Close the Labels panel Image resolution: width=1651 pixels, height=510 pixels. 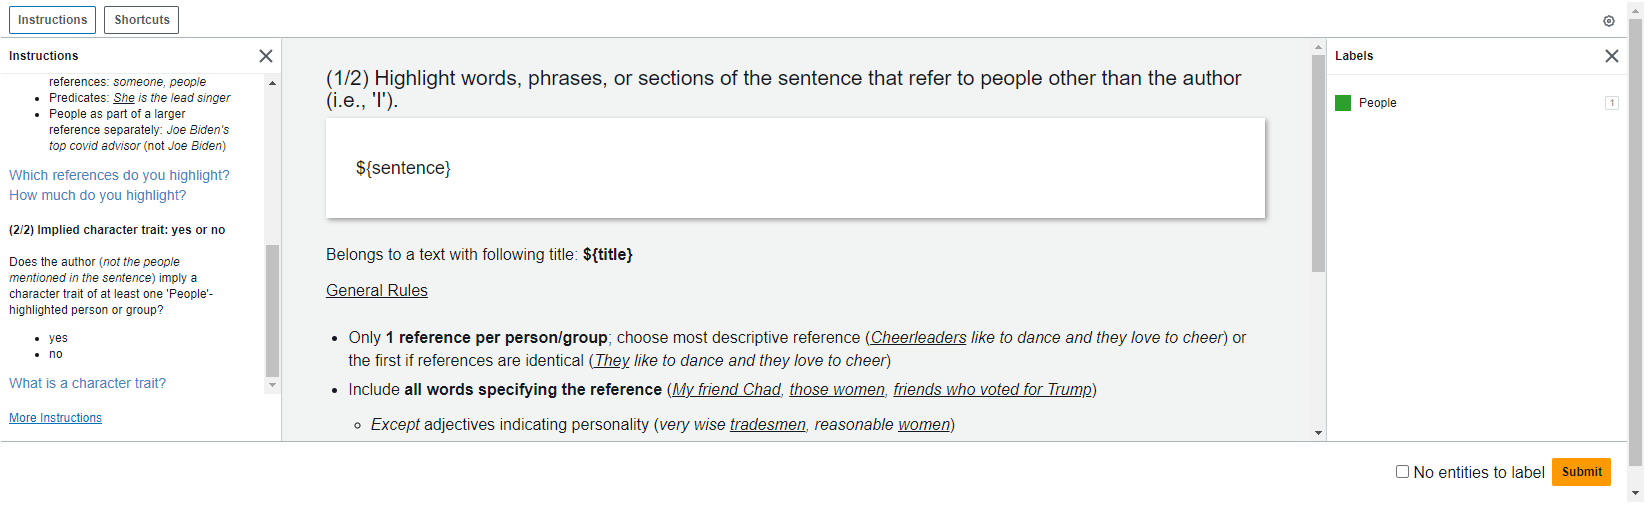point(1611,56)
